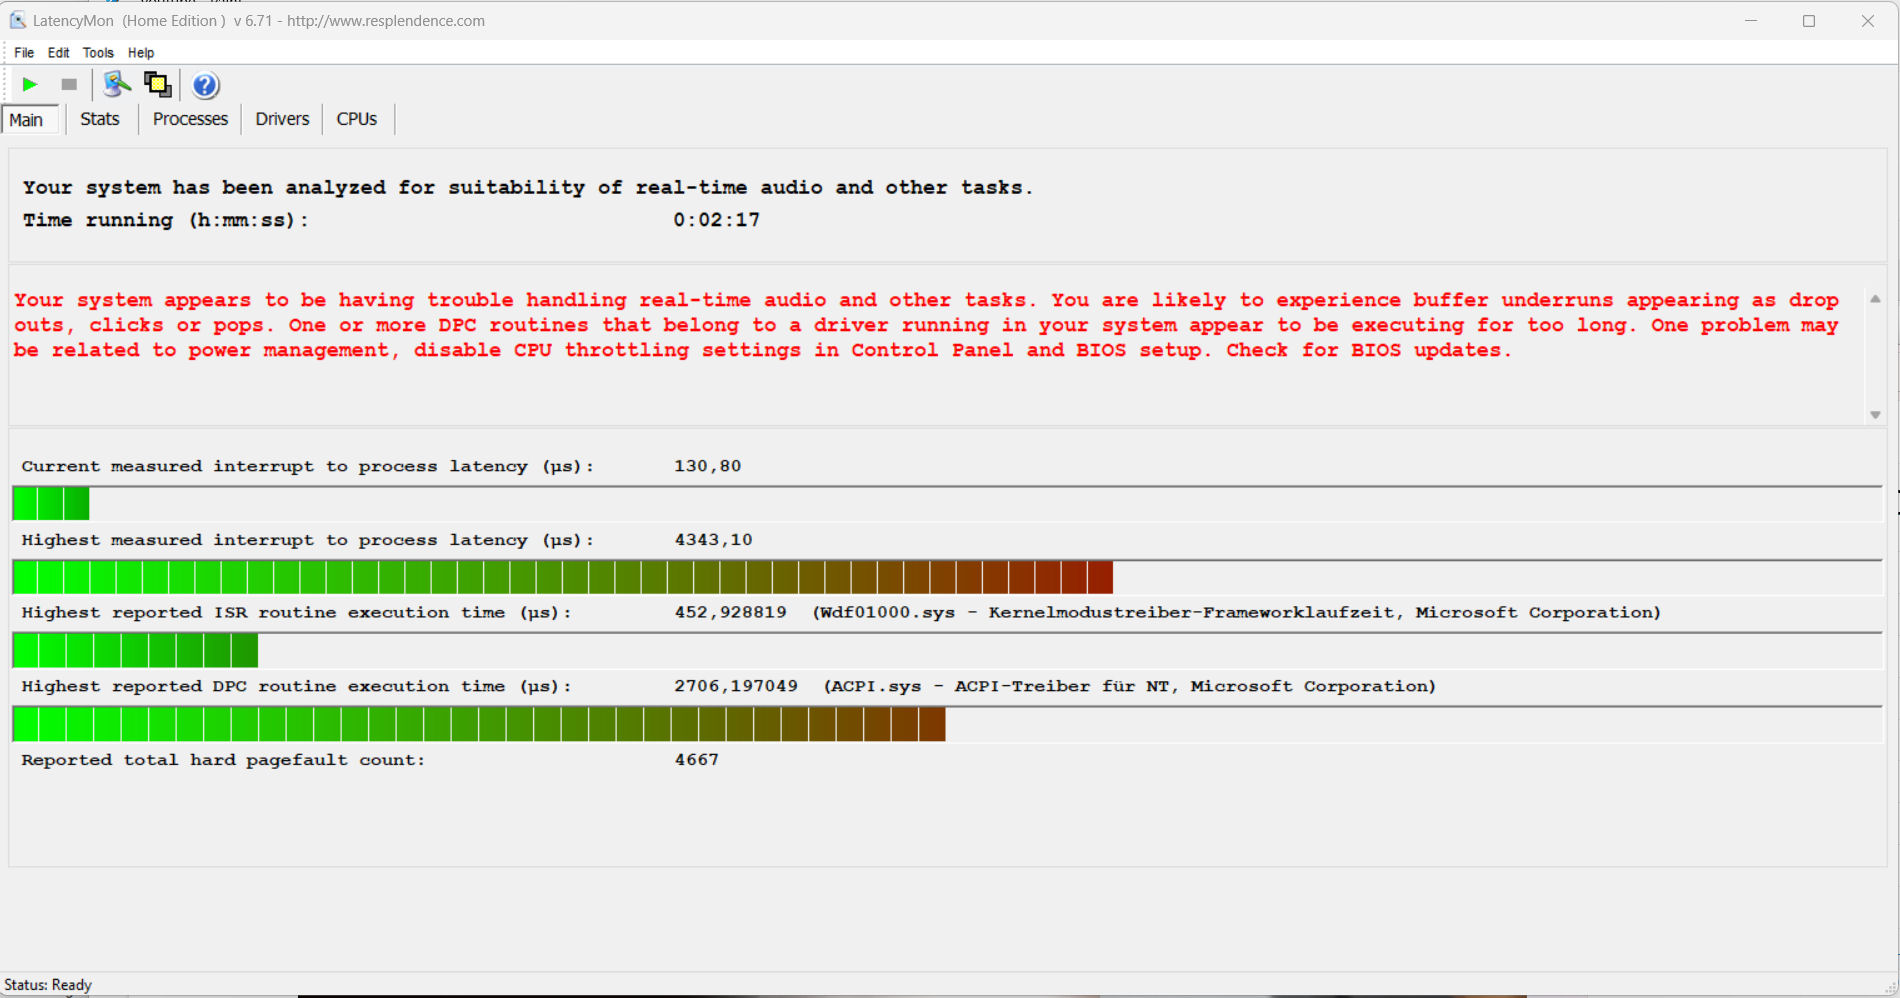This screenshot has height=998, width=1900.
Task: Click the LatencyMon app icon in the title bar
Action: (17, 20)
